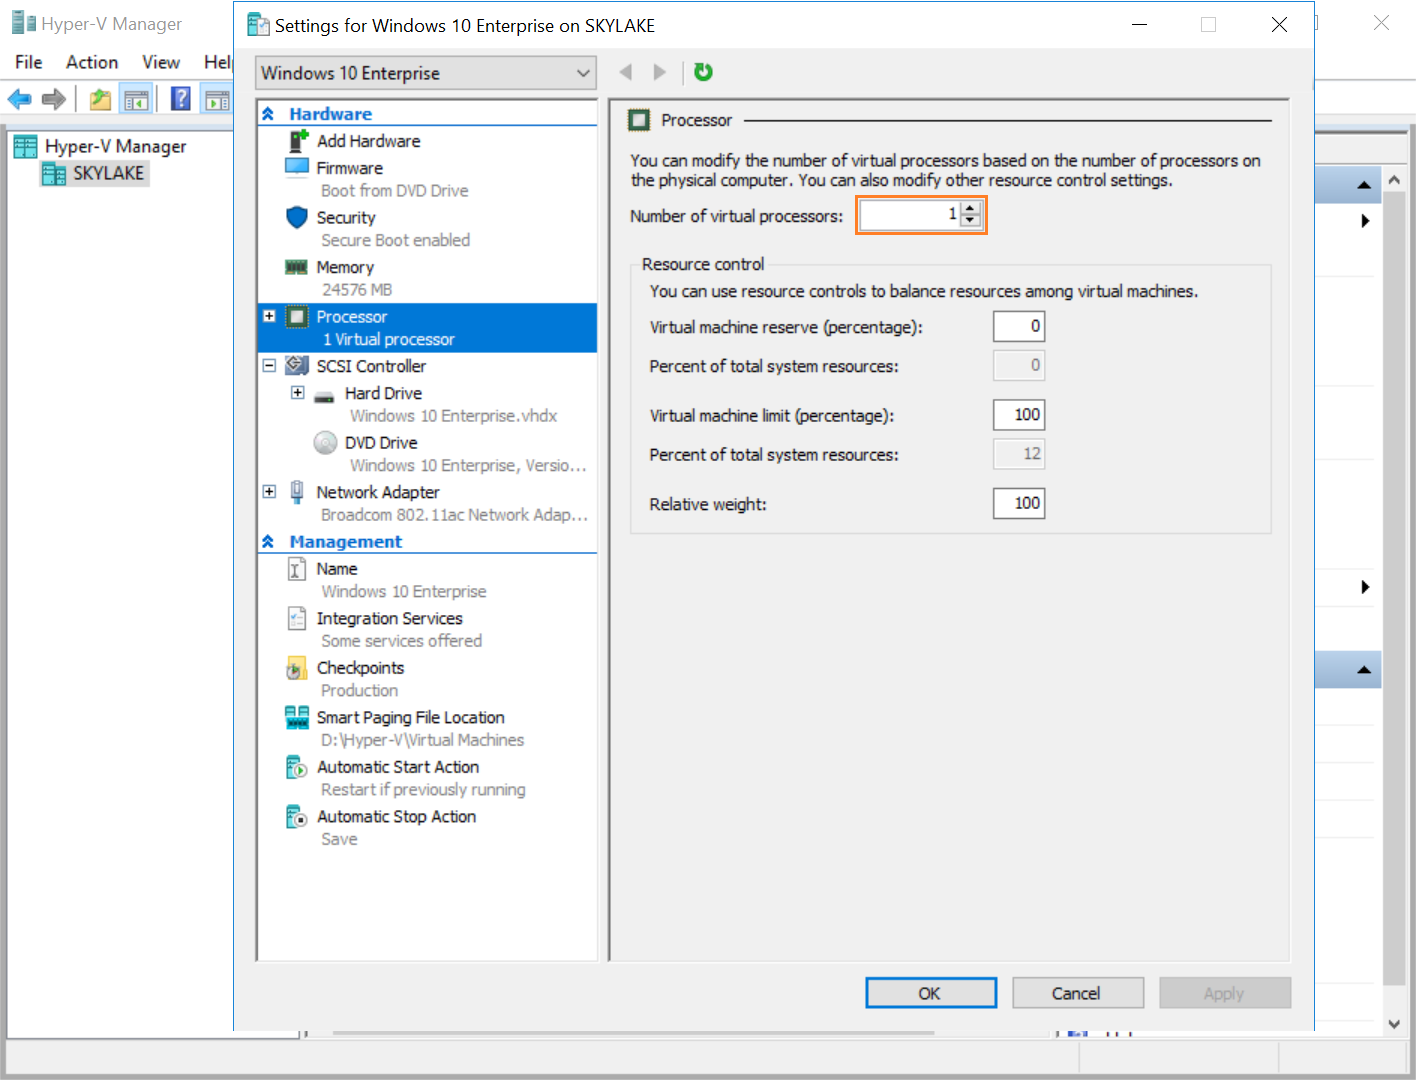Open File menu in Hyper-V Manager
The height and width of the screenshot is (1080, 1416).
pos(28,62)
